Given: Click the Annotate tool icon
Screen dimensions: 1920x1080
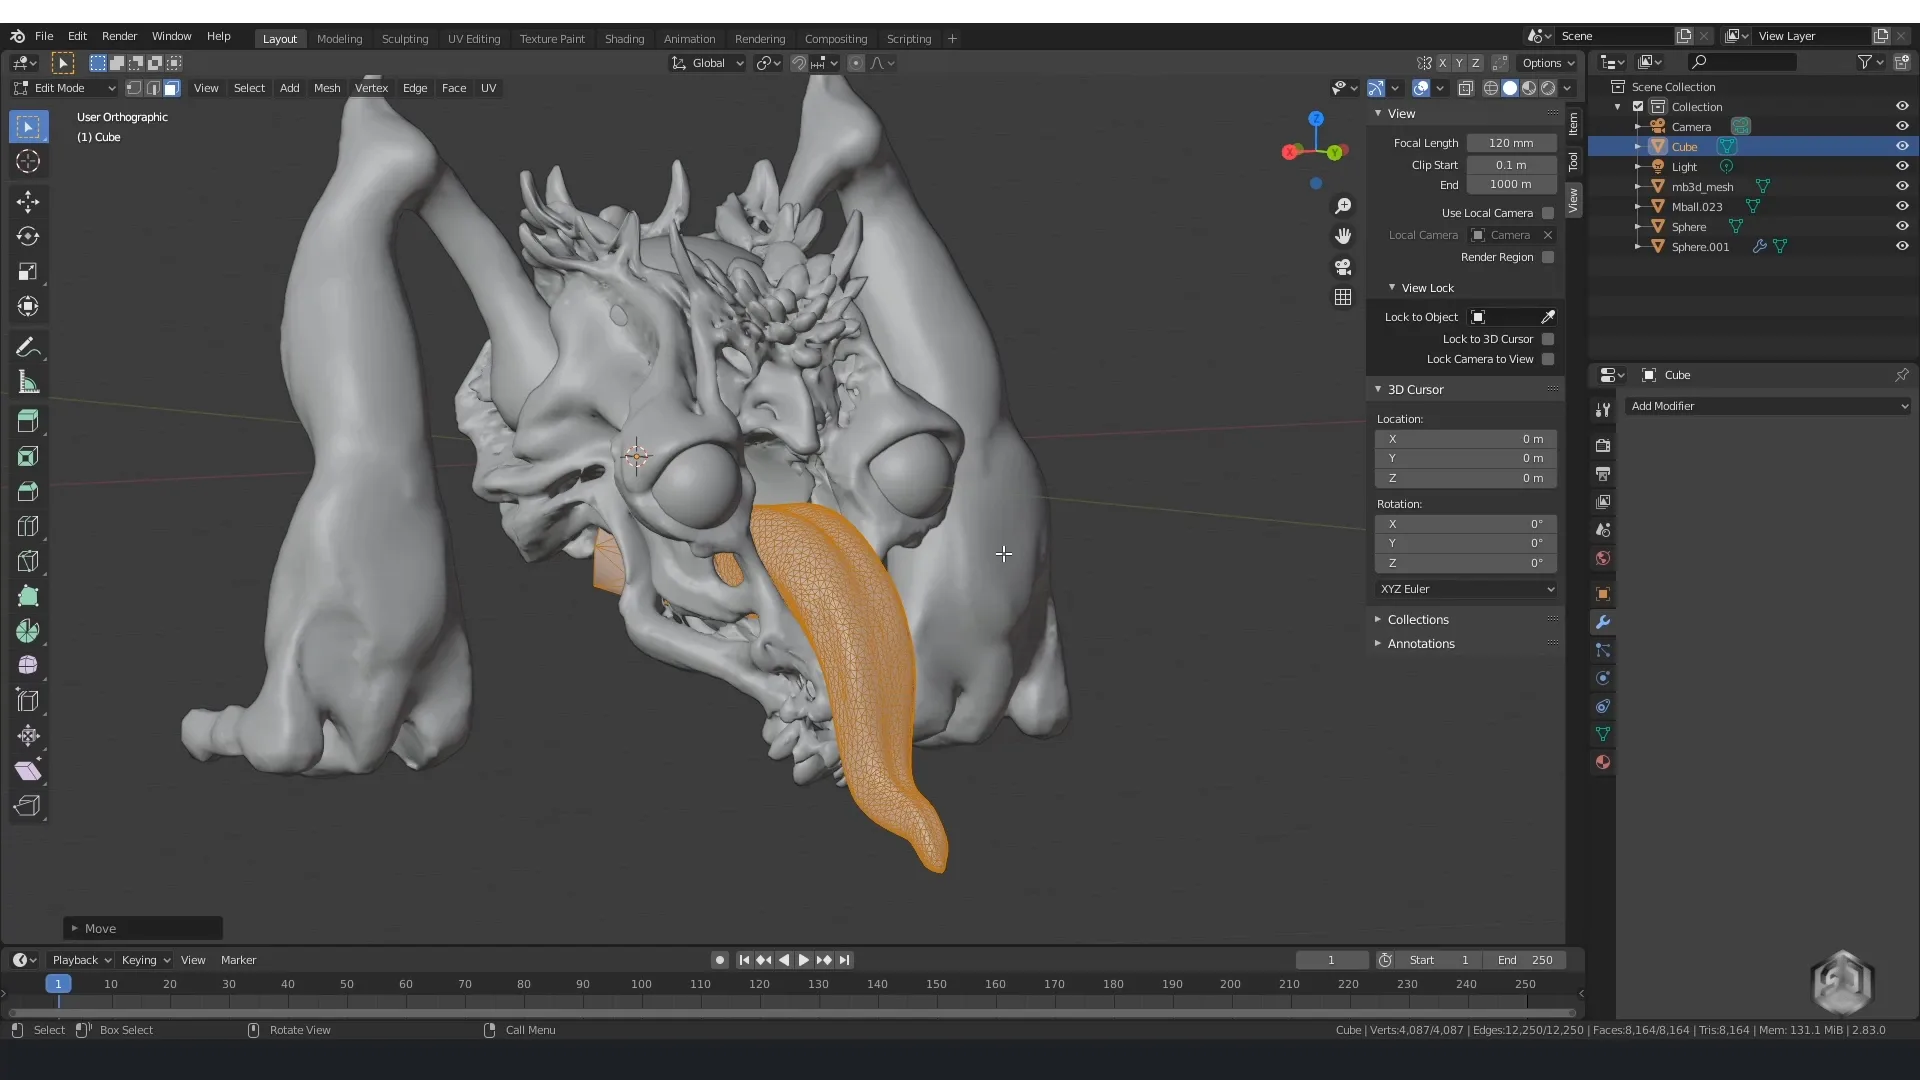Looking at the screenshot, I should [29, 348].
